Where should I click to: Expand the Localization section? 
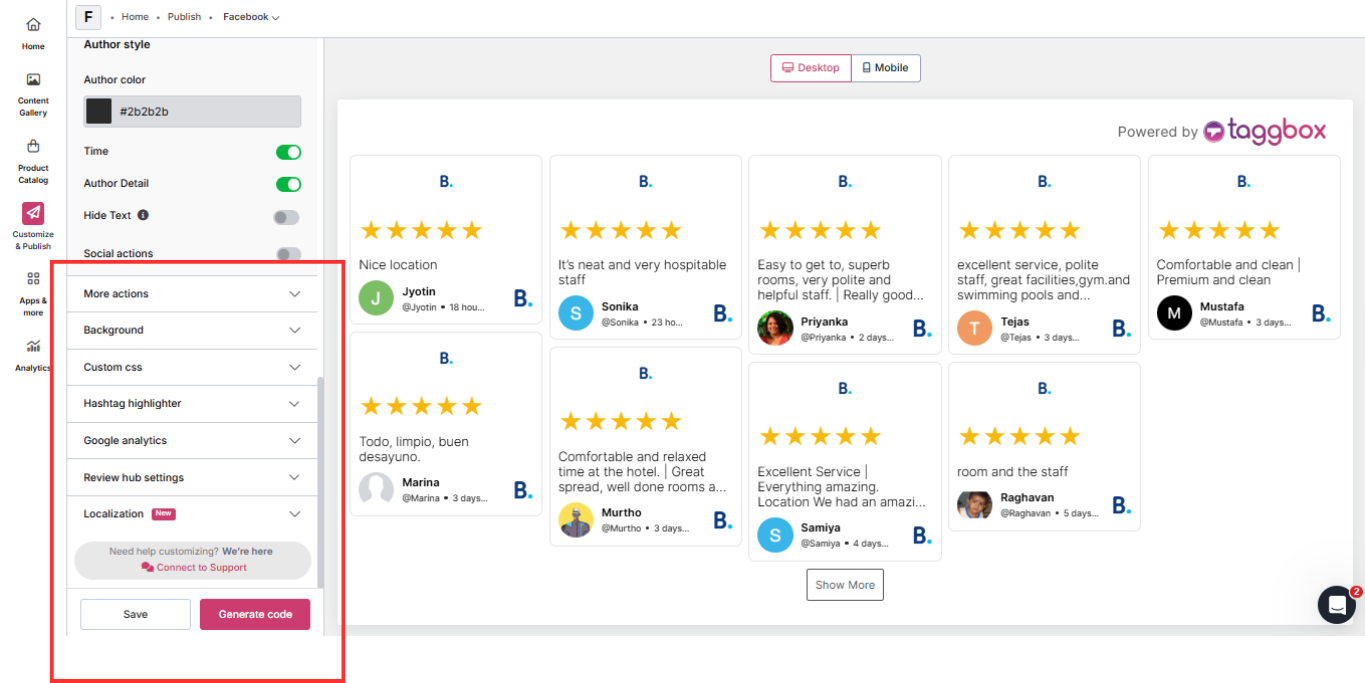[192, 514]
